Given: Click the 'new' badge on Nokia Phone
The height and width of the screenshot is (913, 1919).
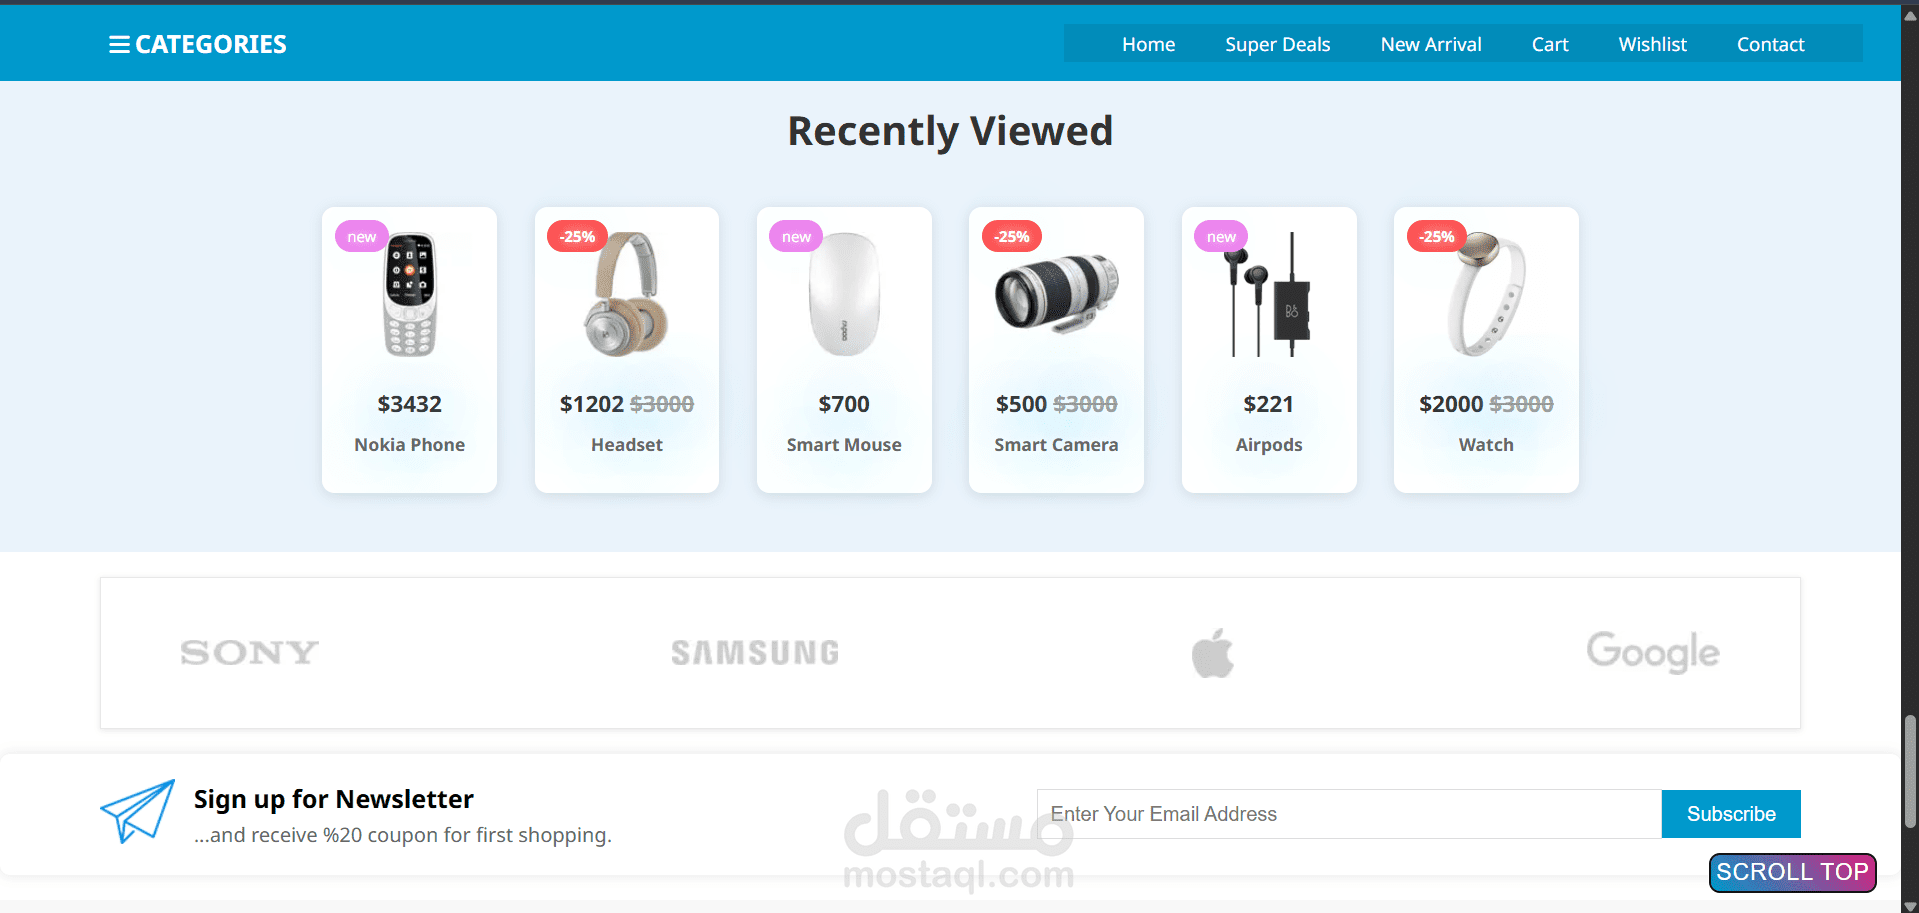Looking at the screenshot, I should pos(361,237).
